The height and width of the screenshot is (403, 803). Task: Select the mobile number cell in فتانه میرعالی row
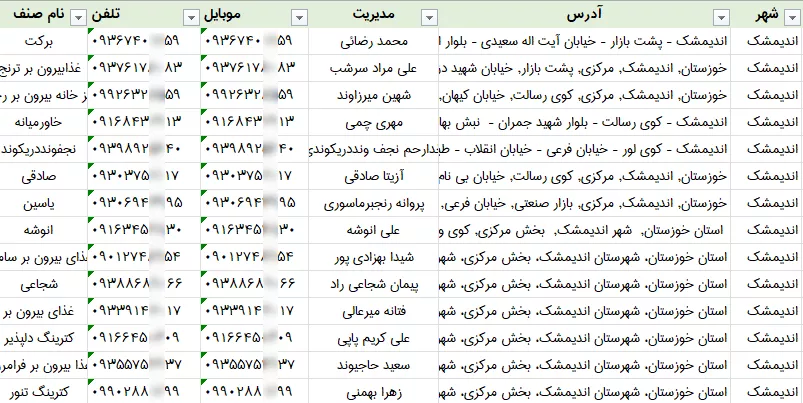point(255,311)
